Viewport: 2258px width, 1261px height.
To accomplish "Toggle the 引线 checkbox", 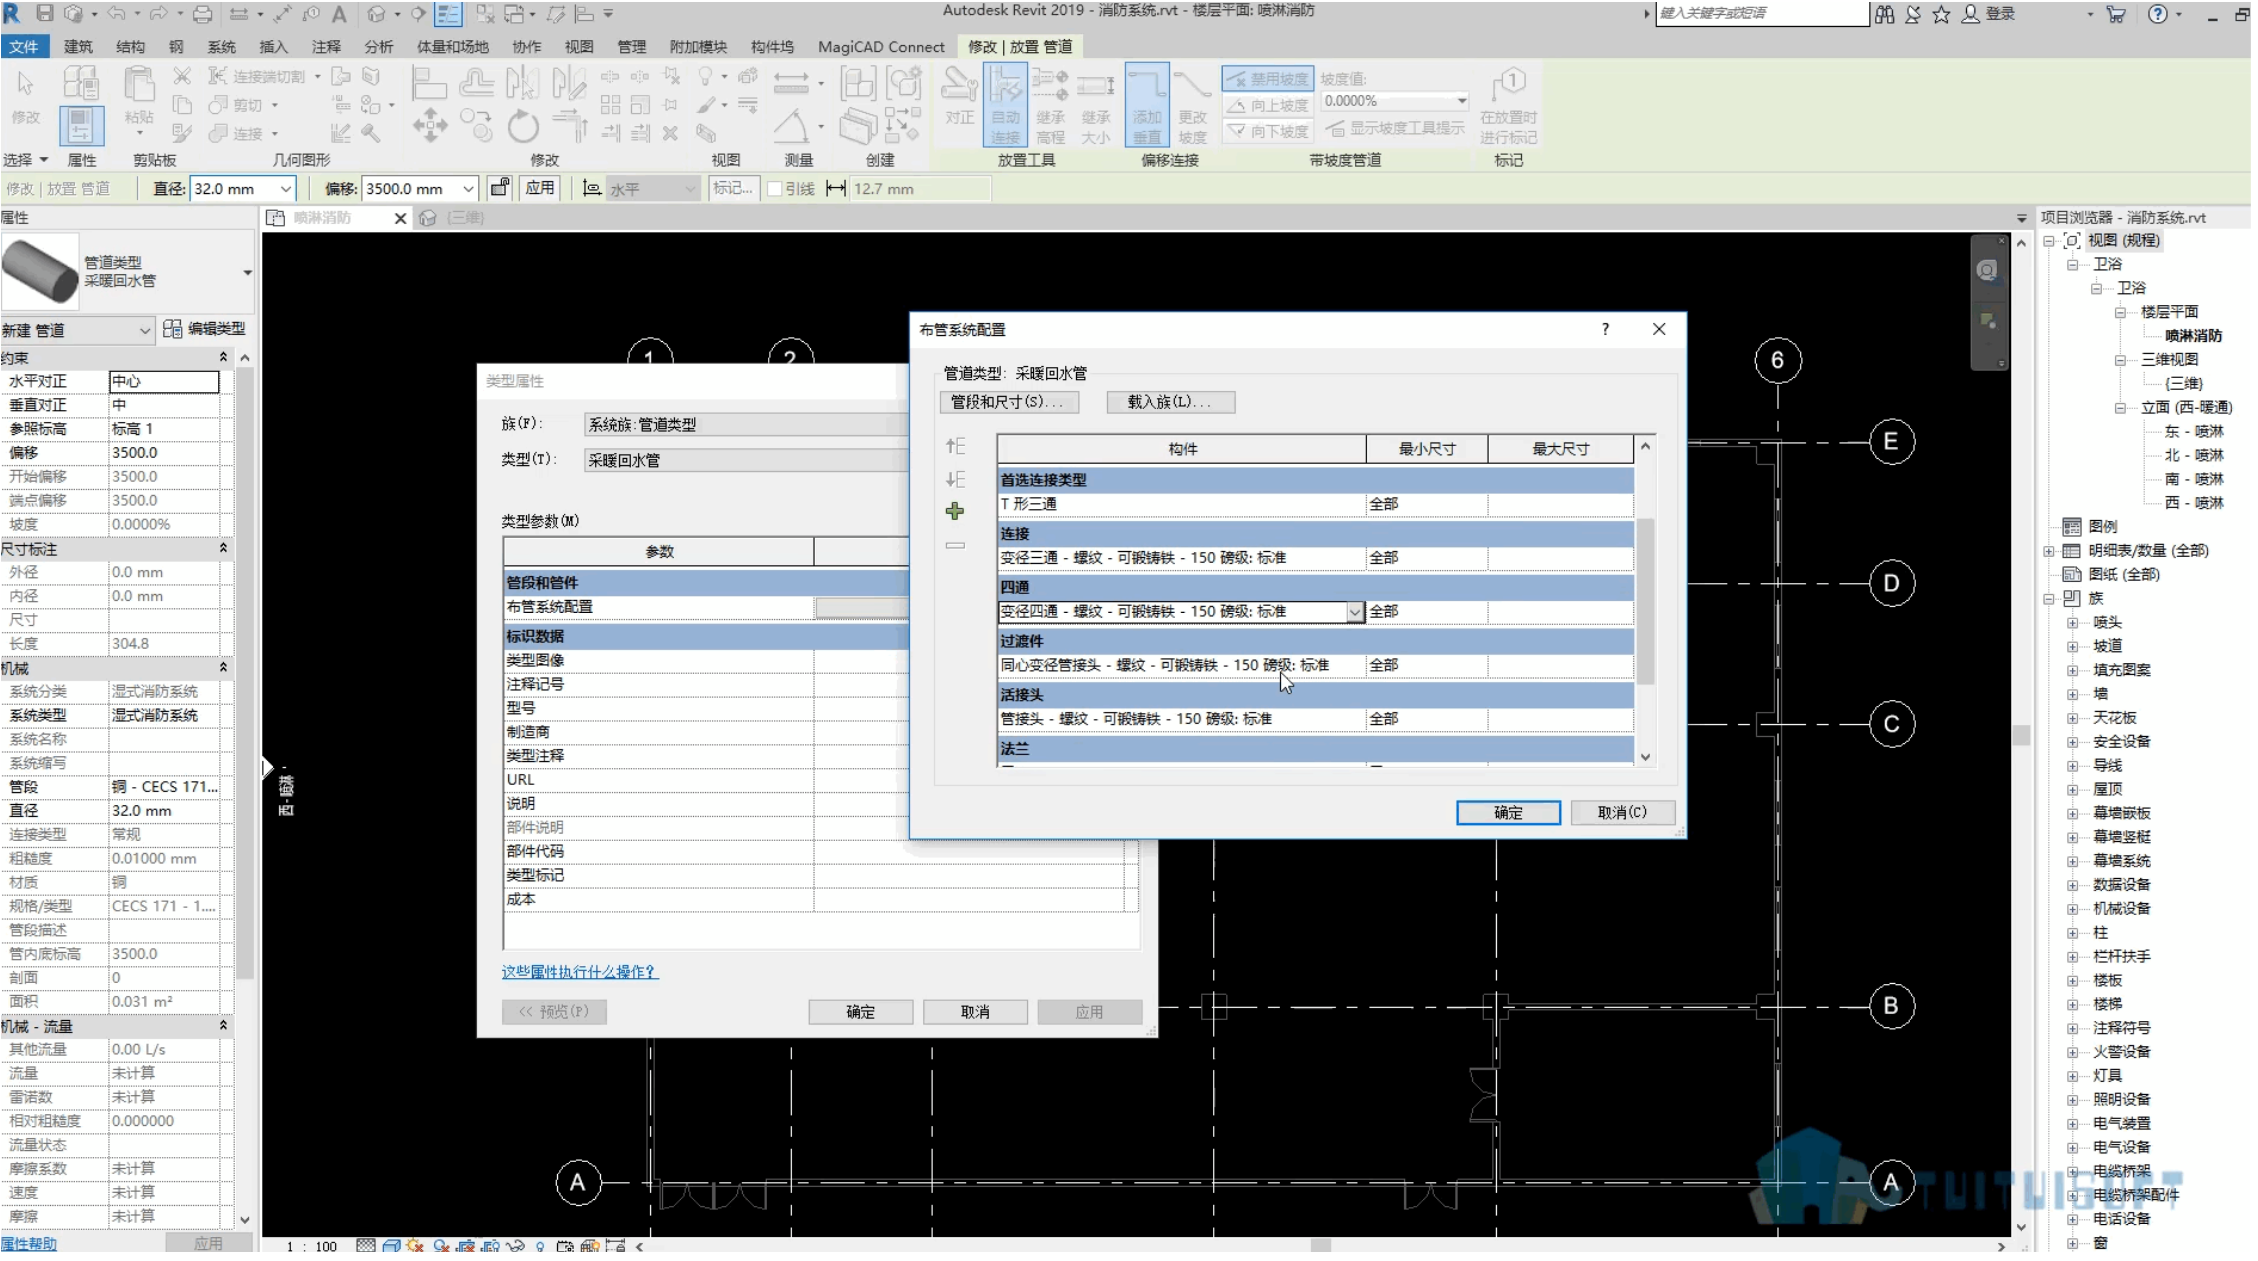I will (774, 189).
